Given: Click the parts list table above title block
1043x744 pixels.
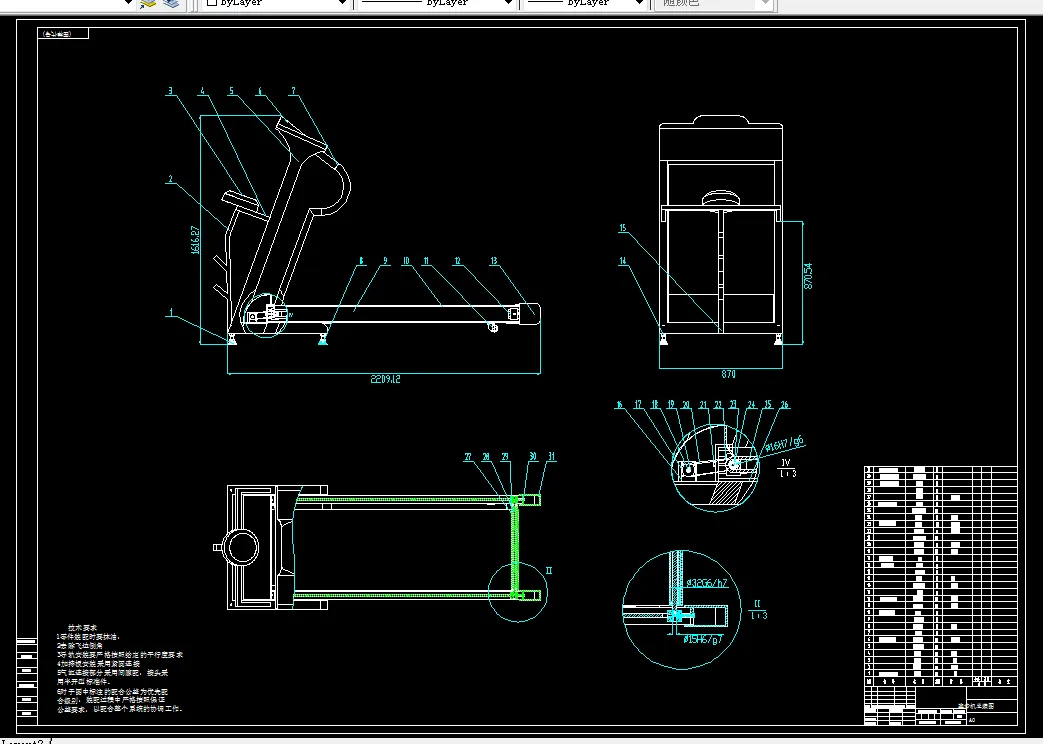Looking at the screenshot, I should click(939, 574).
